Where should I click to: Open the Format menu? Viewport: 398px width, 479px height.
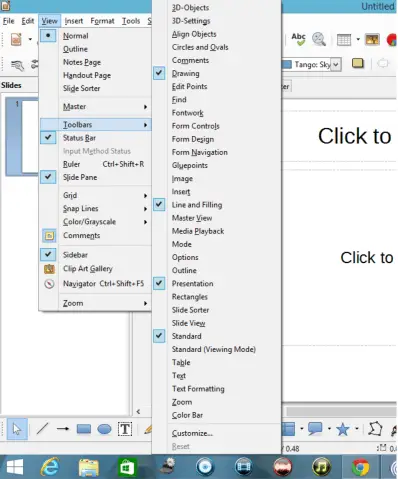point(102,21)
